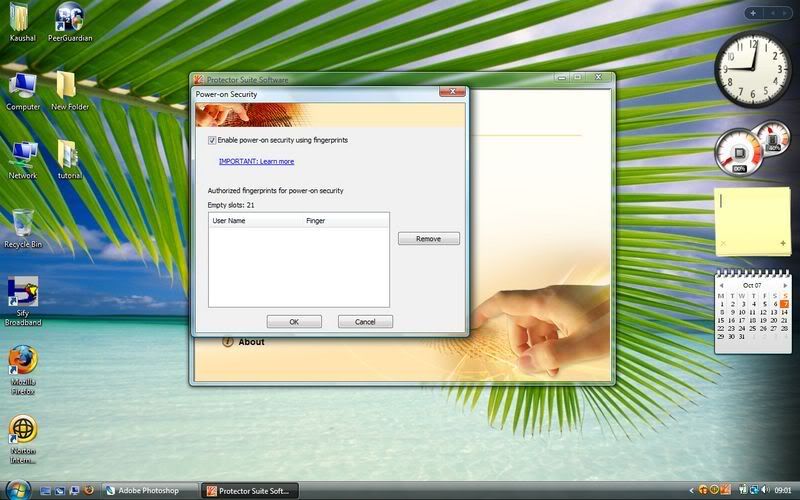Confirm with the OK button
This screenshot has height=500, width=800.
294,321
